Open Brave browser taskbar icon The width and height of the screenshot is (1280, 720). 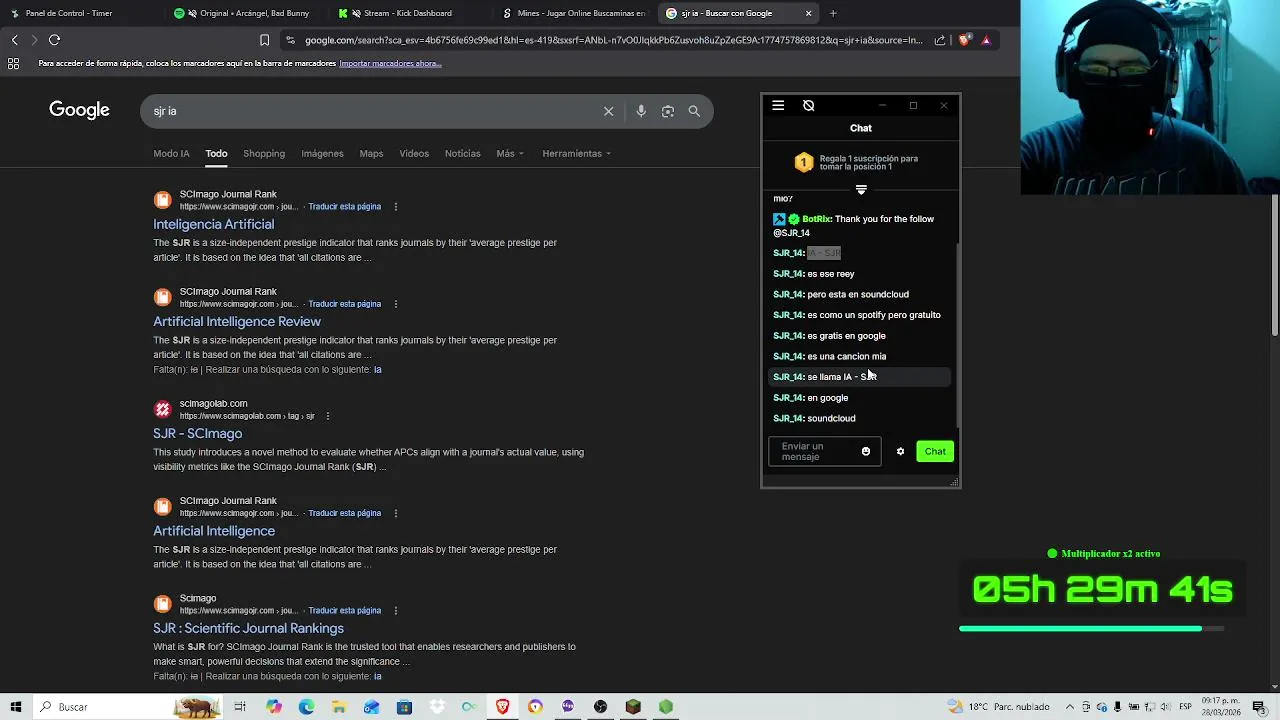pyautogui.click(x=502, y=707)
